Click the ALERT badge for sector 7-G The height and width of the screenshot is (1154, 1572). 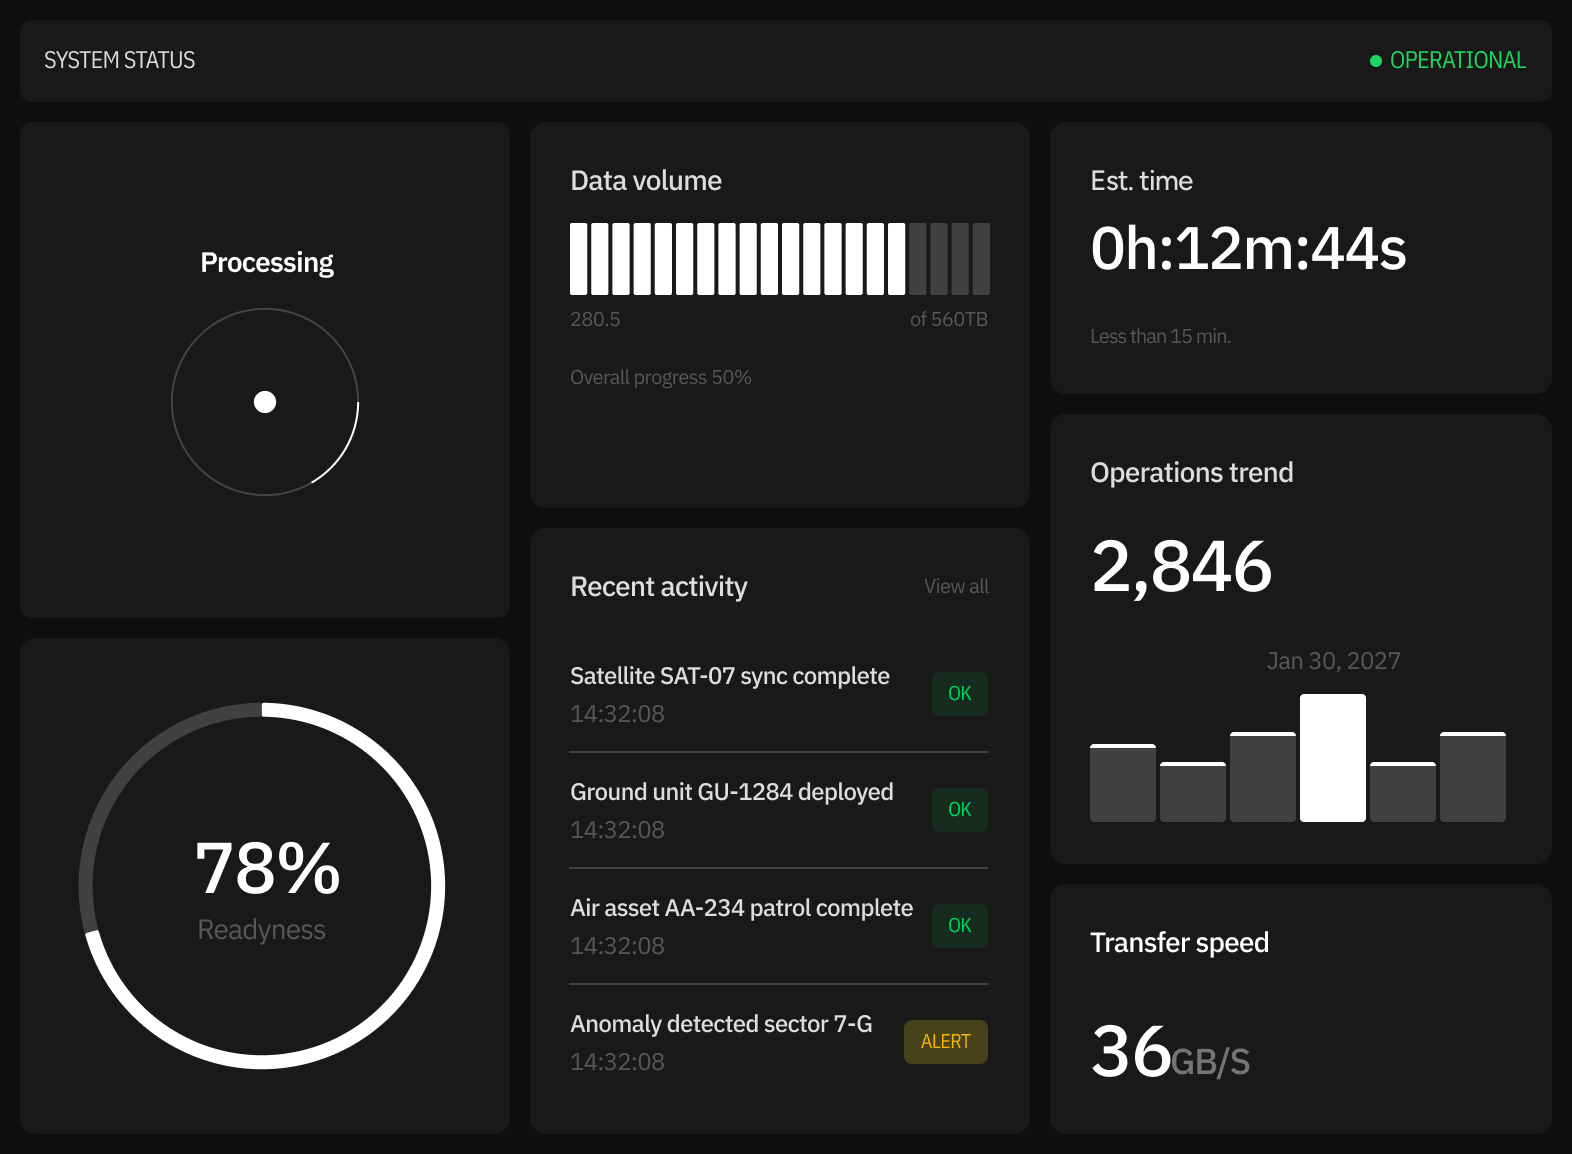pyautogui.click(x=946, y=1041)
